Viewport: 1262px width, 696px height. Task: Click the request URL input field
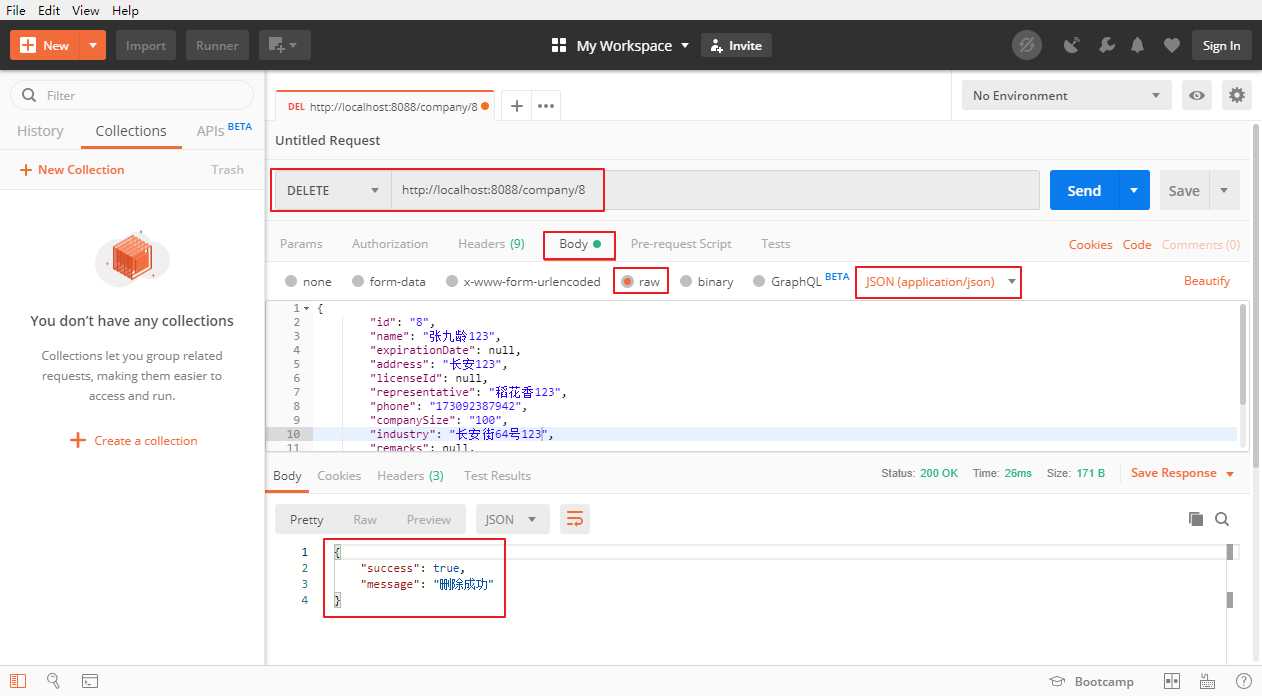(715, 190)
